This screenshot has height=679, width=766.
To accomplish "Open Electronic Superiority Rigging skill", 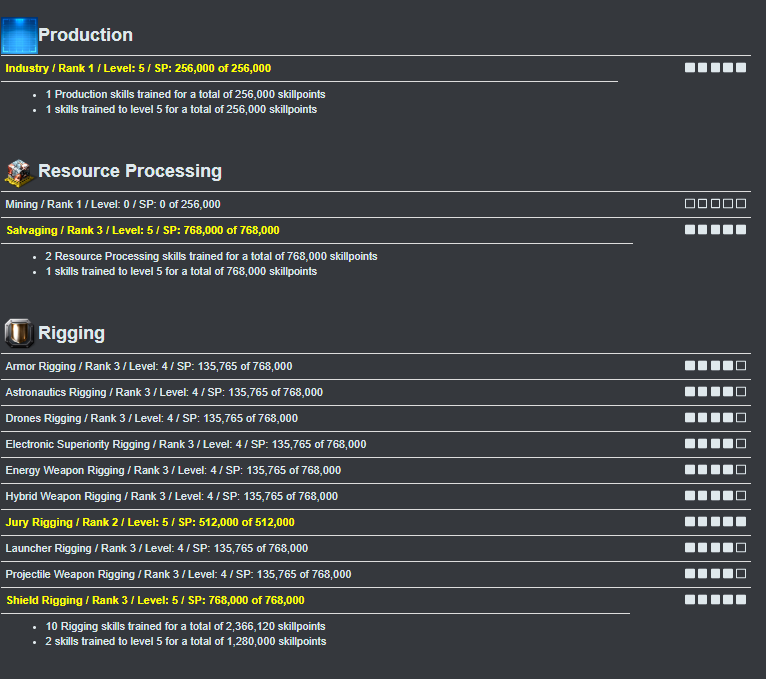I will point(186,444).
